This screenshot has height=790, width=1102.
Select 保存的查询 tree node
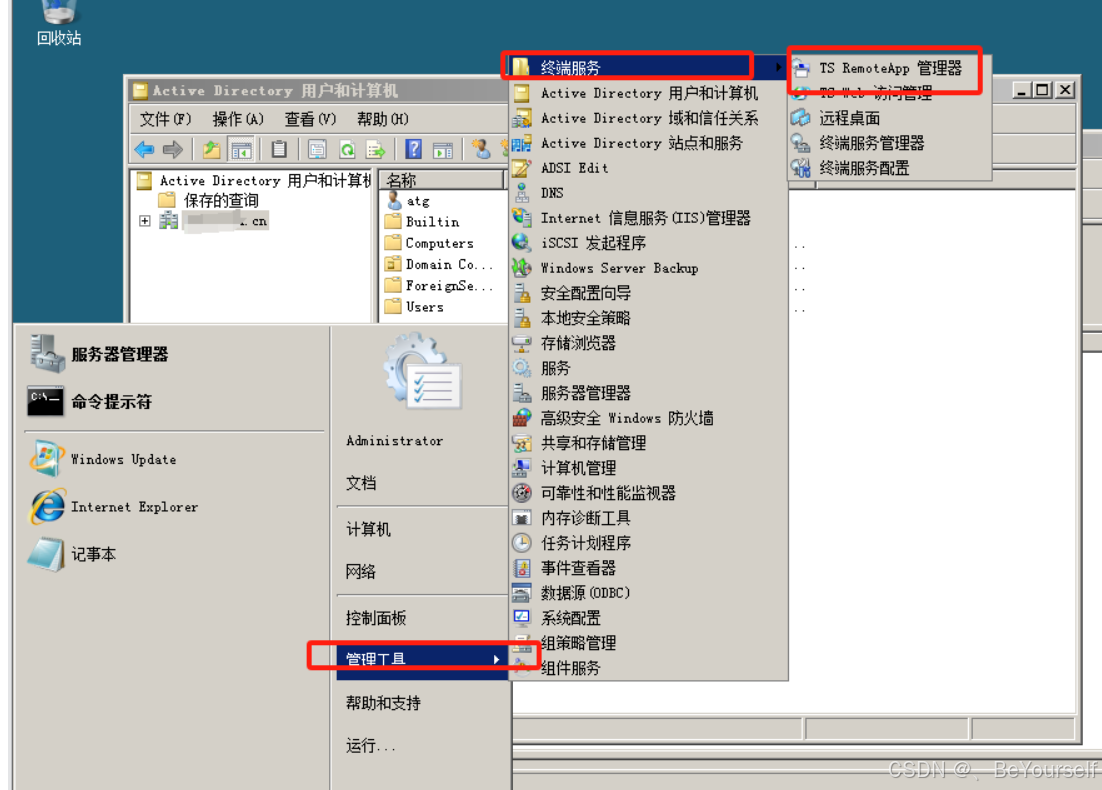coord(209,200)
